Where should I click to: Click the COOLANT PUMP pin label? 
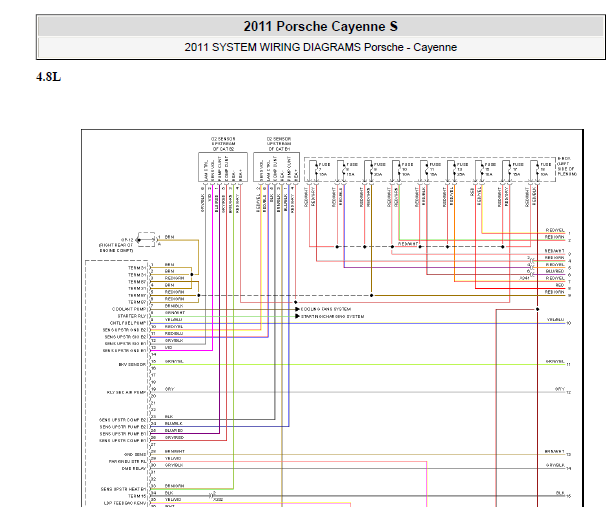click(129, 309)
